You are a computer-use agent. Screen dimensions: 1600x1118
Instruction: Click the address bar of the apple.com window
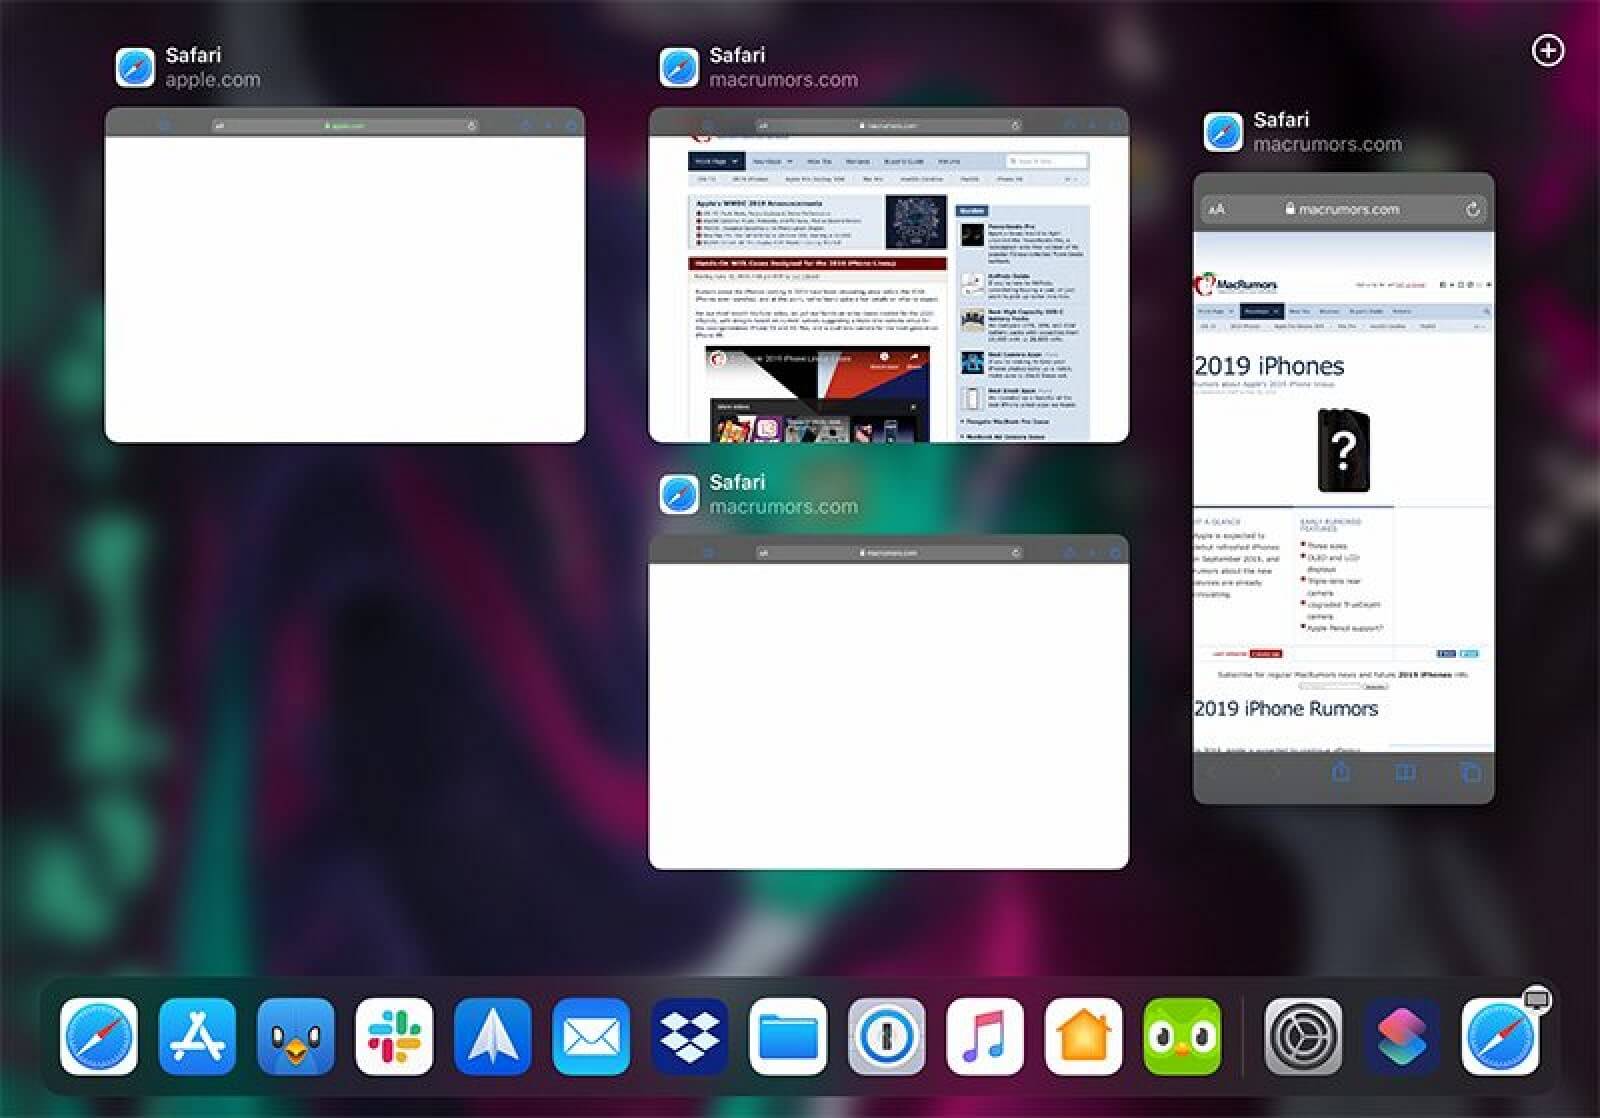[345, 126]
